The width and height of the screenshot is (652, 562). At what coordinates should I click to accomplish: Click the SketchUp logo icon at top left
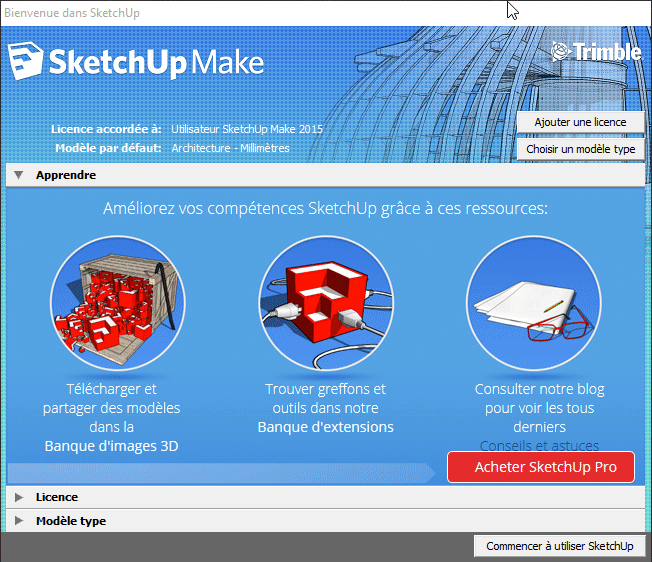coord(26,62)
